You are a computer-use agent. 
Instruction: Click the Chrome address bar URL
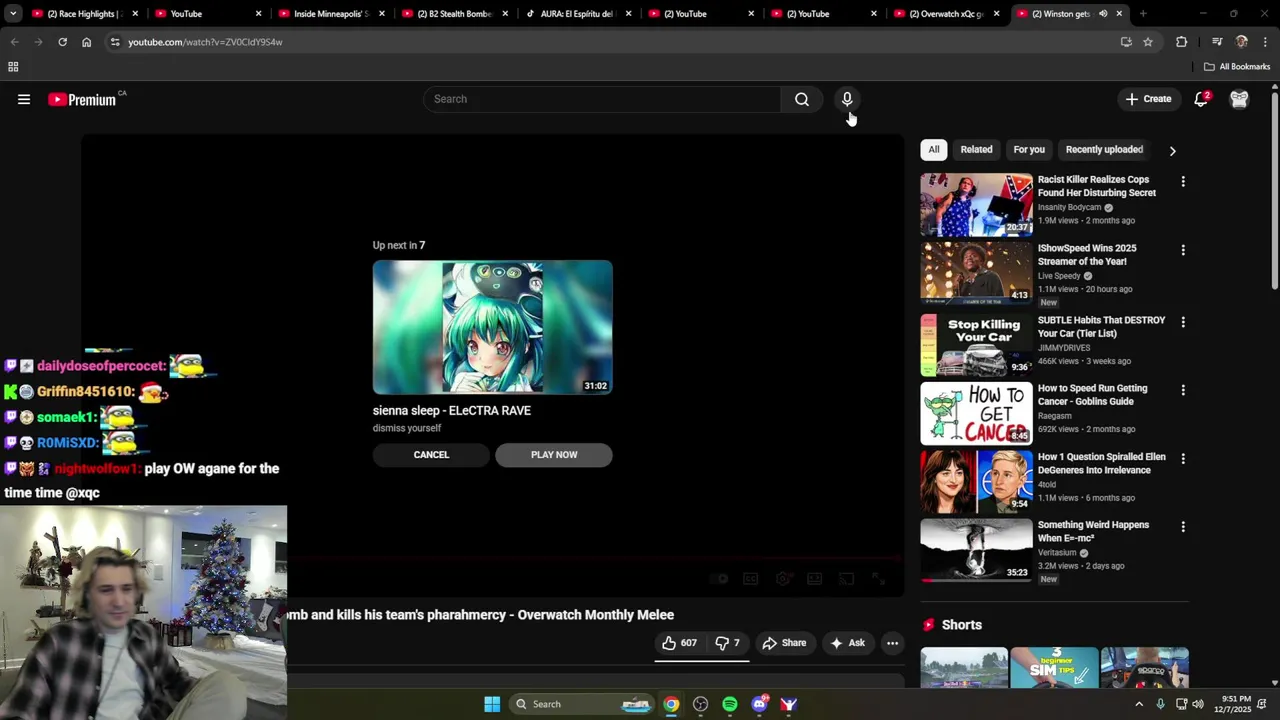point(205,42)
